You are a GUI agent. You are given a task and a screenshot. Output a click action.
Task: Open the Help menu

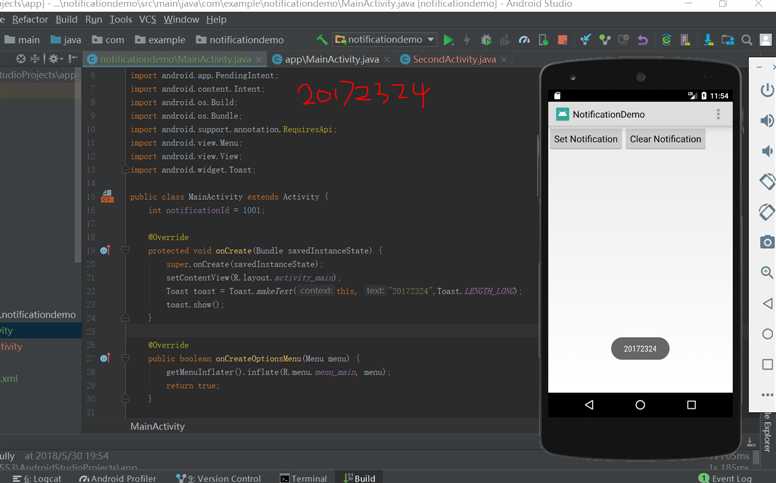(216, 19)
